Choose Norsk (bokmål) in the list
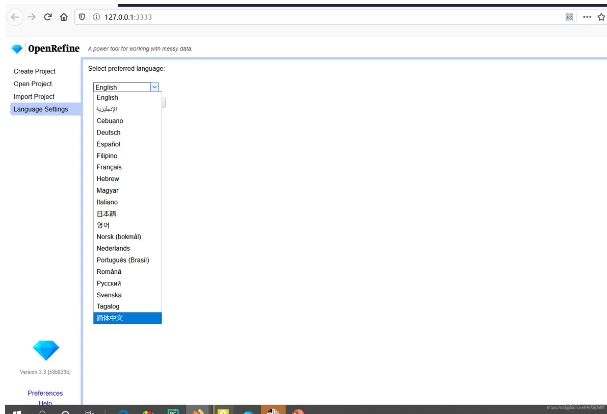The image size is (607, 414). [x=127, y=237]
